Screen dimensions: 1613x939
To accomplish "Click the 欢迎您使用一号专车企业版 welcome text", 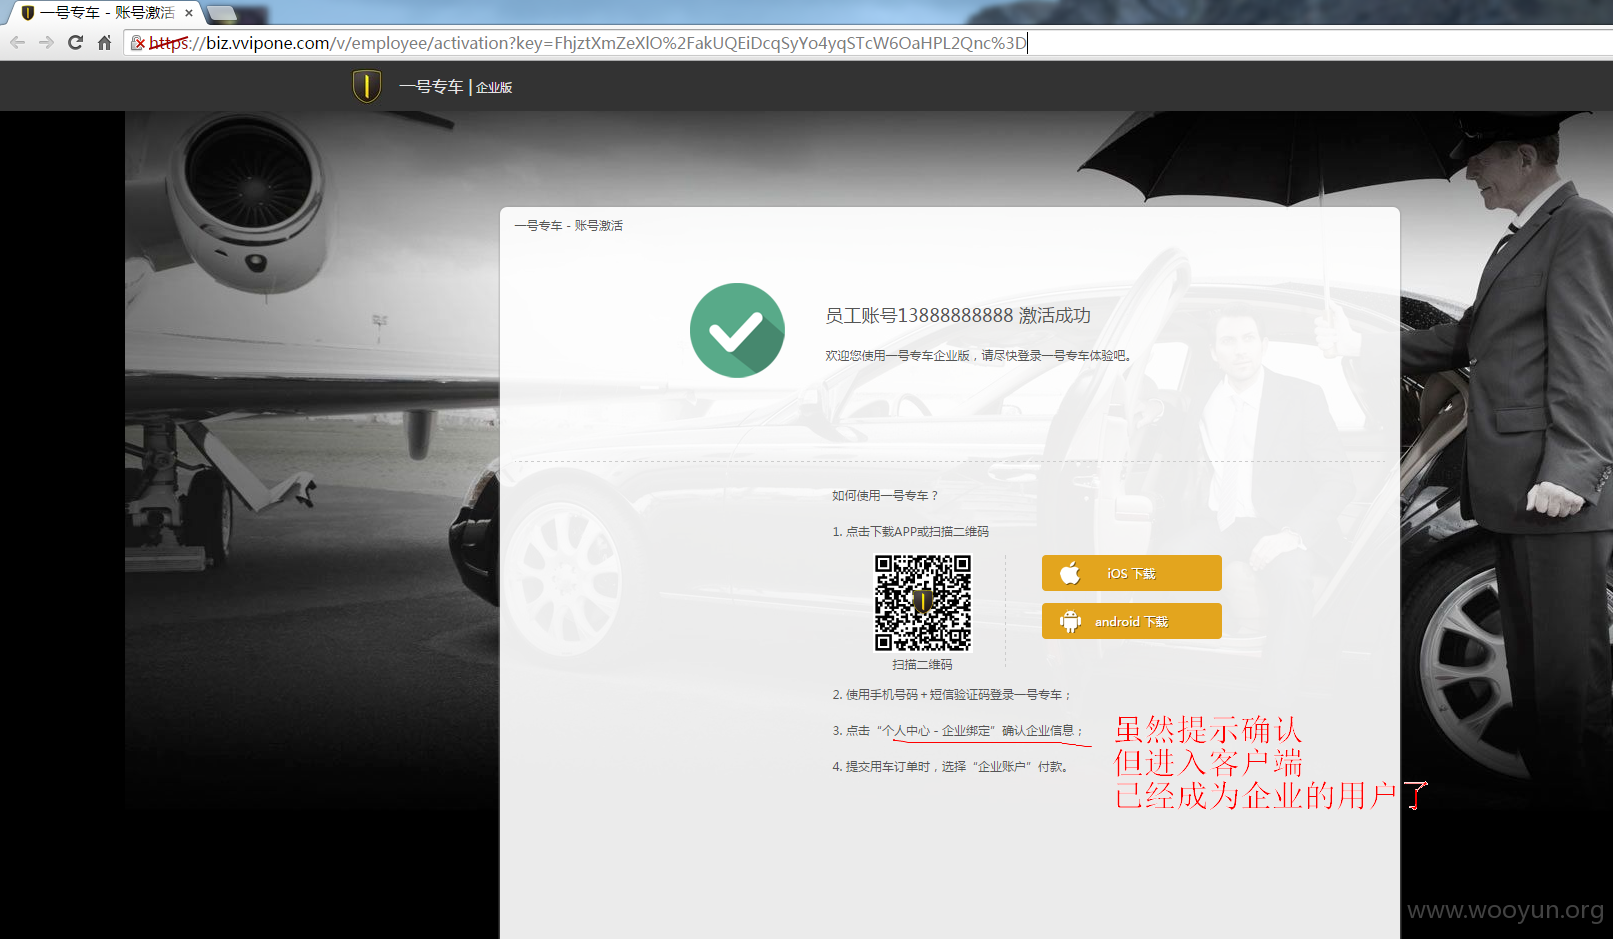I will pyautogui.click(x=978, y=356).
